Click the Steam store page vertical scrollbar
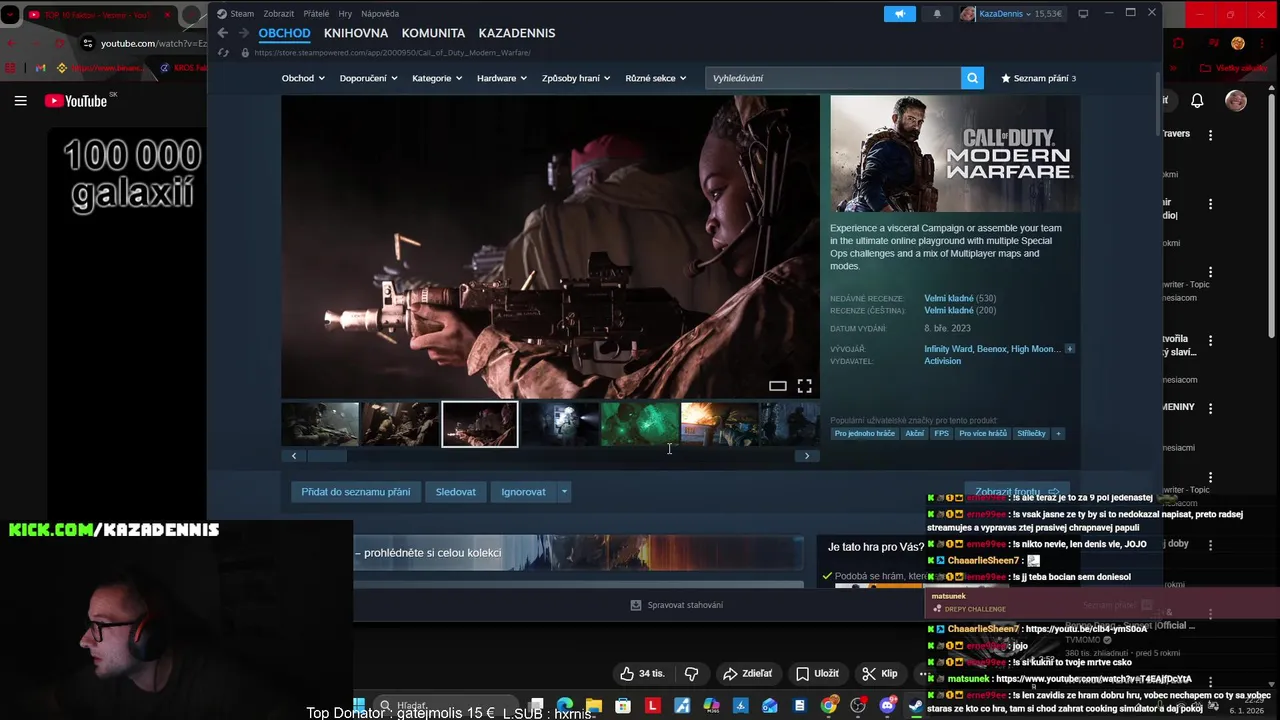The image size is (1280, 720). (x=1158, y=104)
